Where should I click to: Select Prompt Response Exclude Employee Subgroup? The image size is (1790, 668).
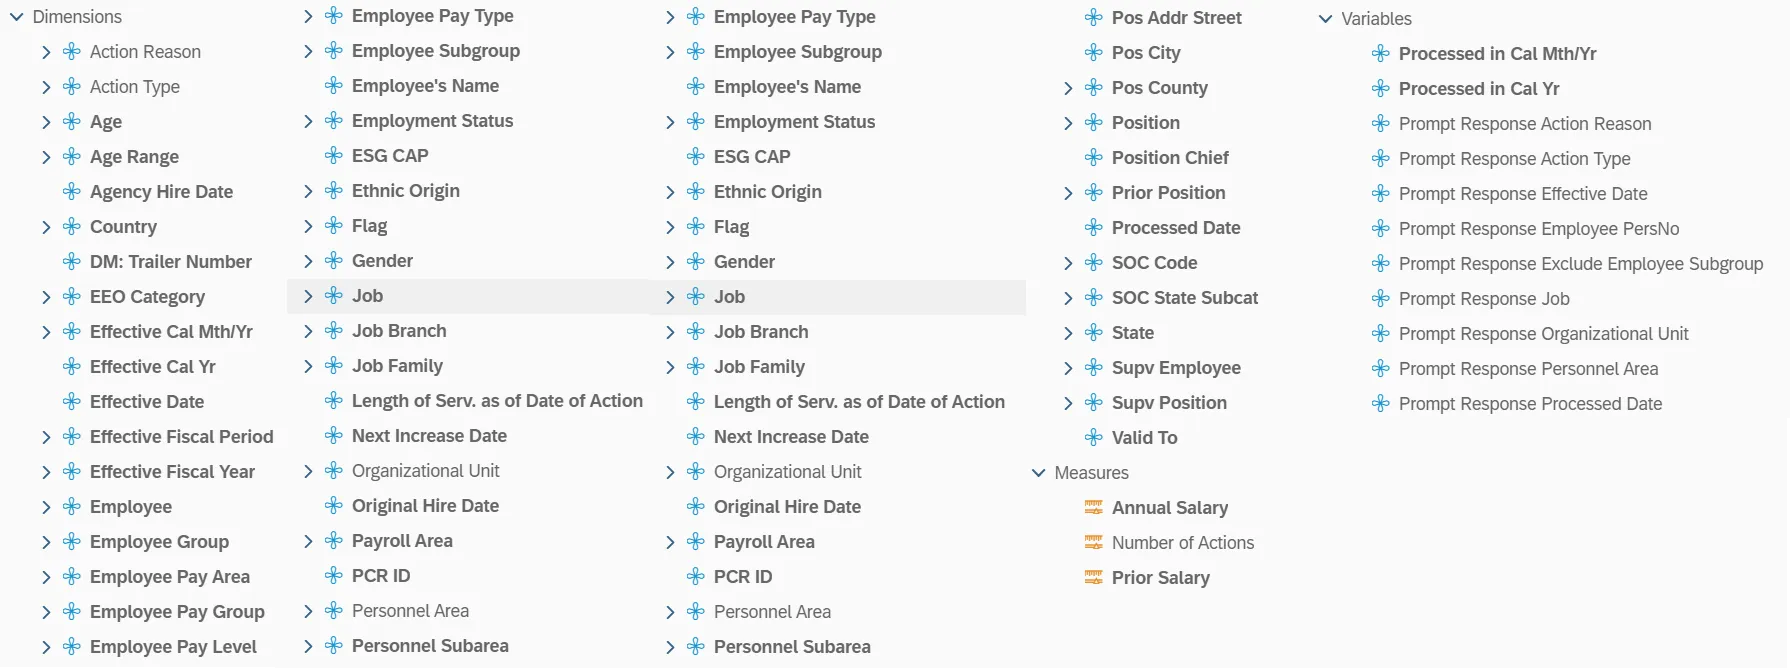click(1580, 264)
